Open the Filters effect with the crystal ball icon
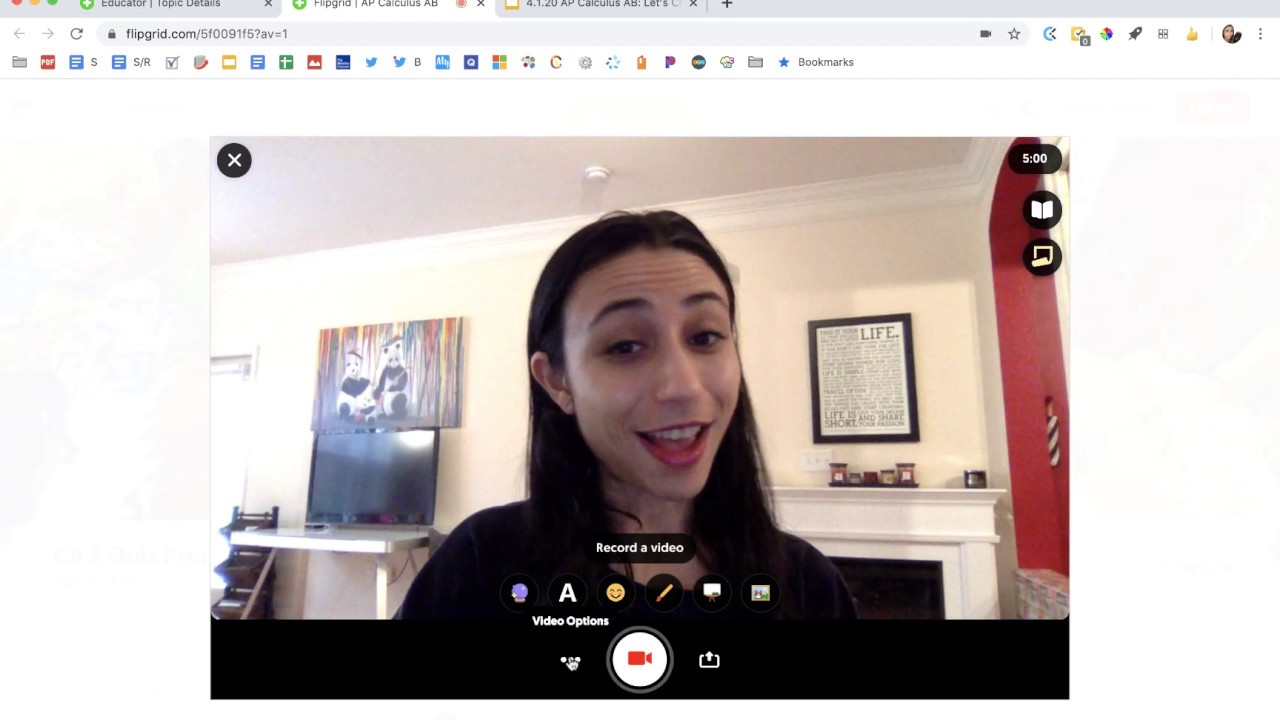 pyautogui.click(x=519, y=593)
